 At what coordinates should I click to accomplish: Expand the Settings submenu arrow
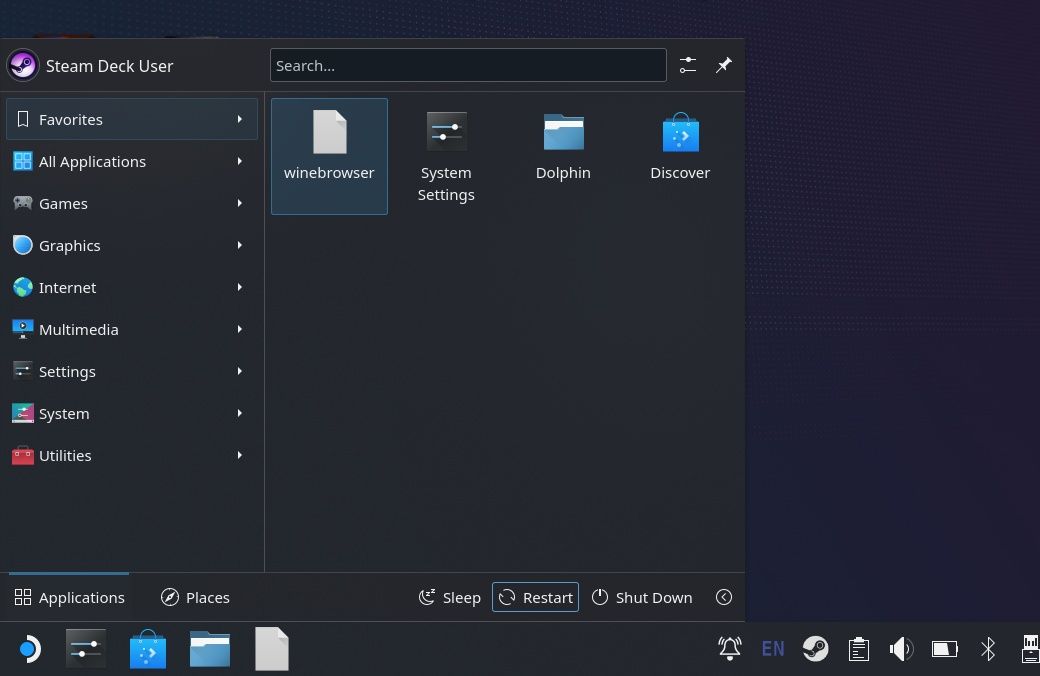coord(239,372)
